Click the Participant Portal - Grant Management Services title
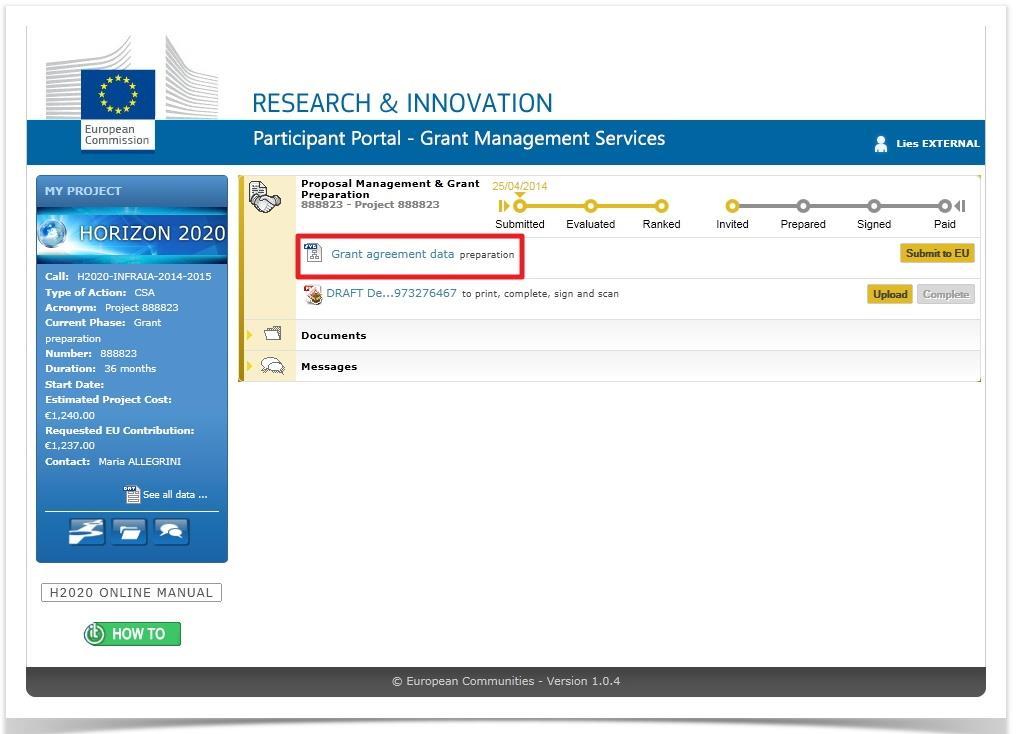Screen dimensions: 1020x734 click(x=459, y=139)
